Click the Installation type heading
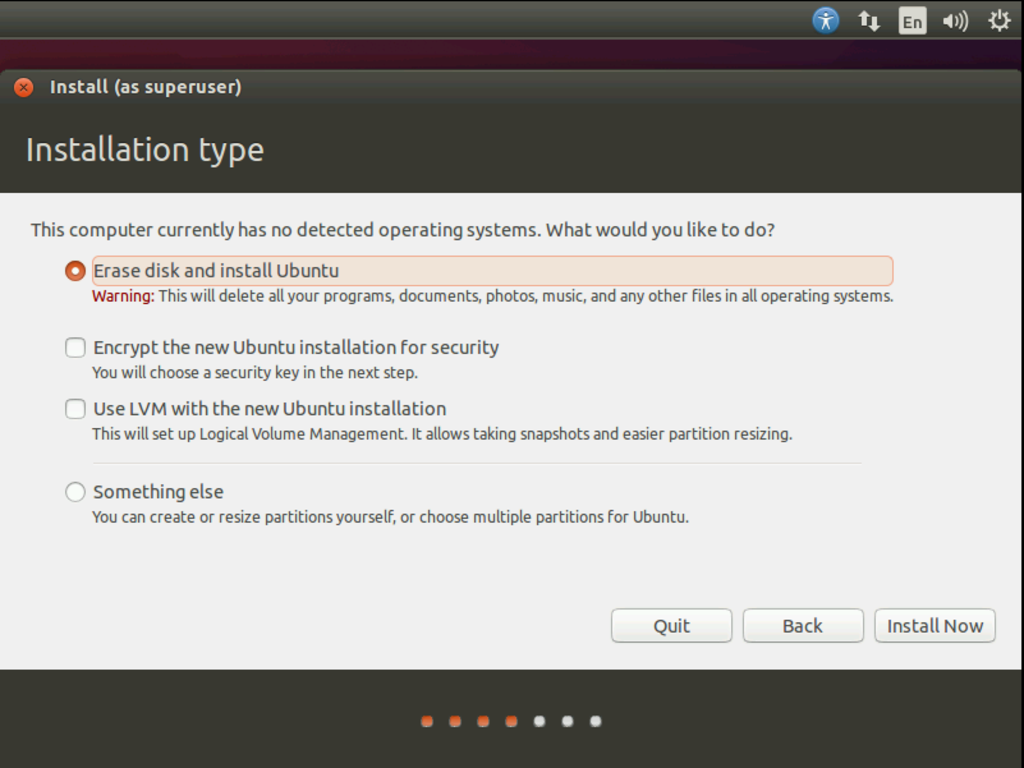The image size is (1024, 768). tap(145, 150)
